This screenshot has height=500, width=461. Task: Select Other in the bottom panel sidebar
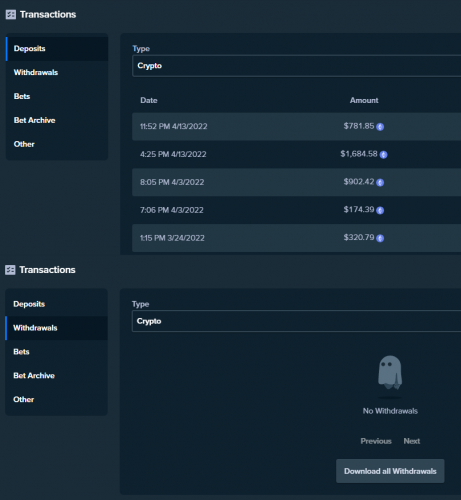57,400
